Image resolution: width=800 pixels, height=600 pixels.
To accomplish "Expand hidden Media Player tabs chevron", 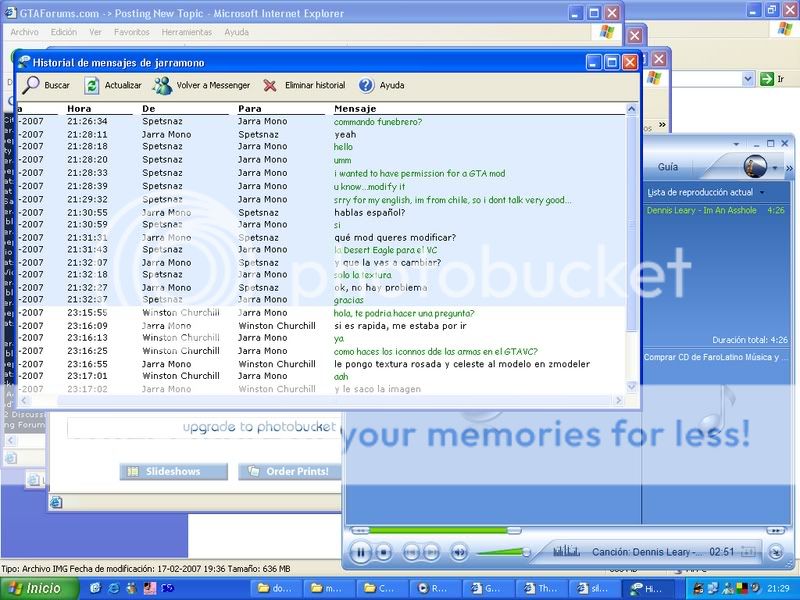I will [789, 167].
